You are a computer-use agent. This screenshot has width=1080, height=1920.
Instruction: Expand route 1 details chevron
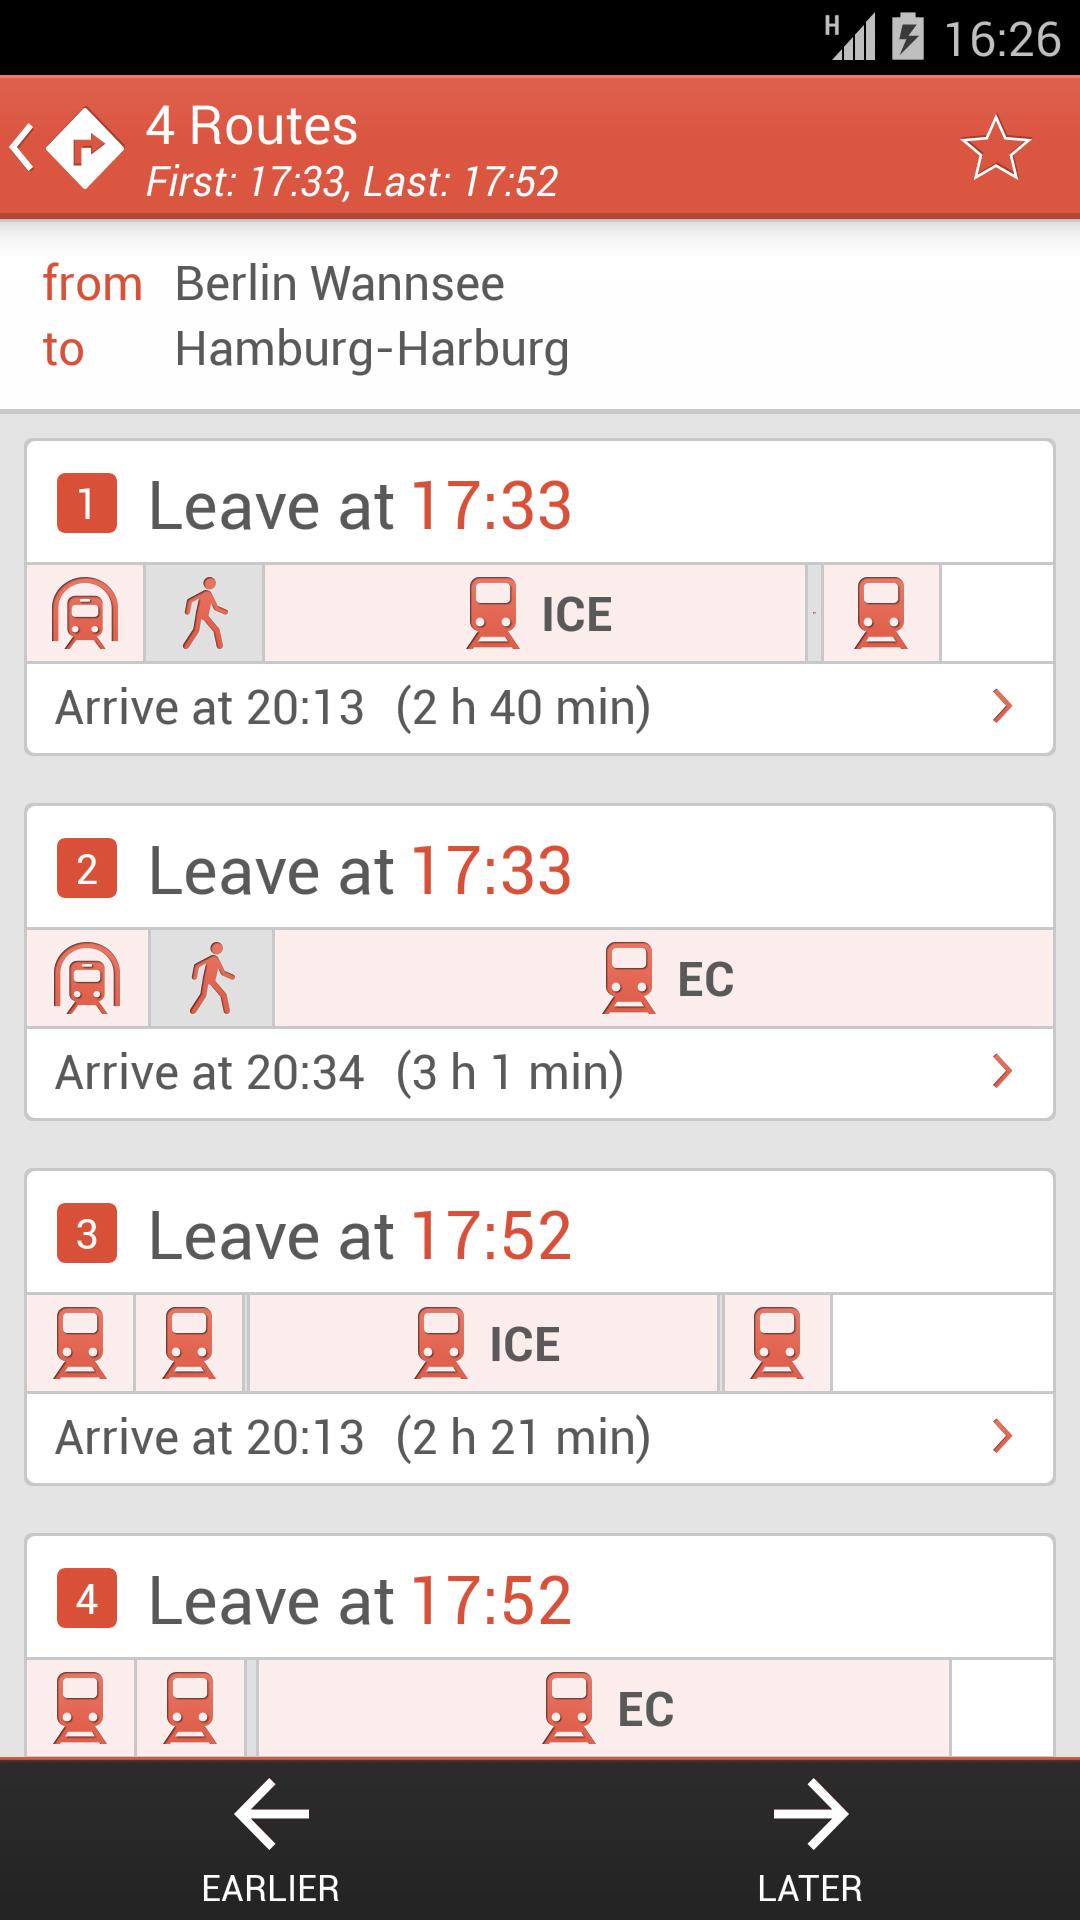(x=1002, y=707)
